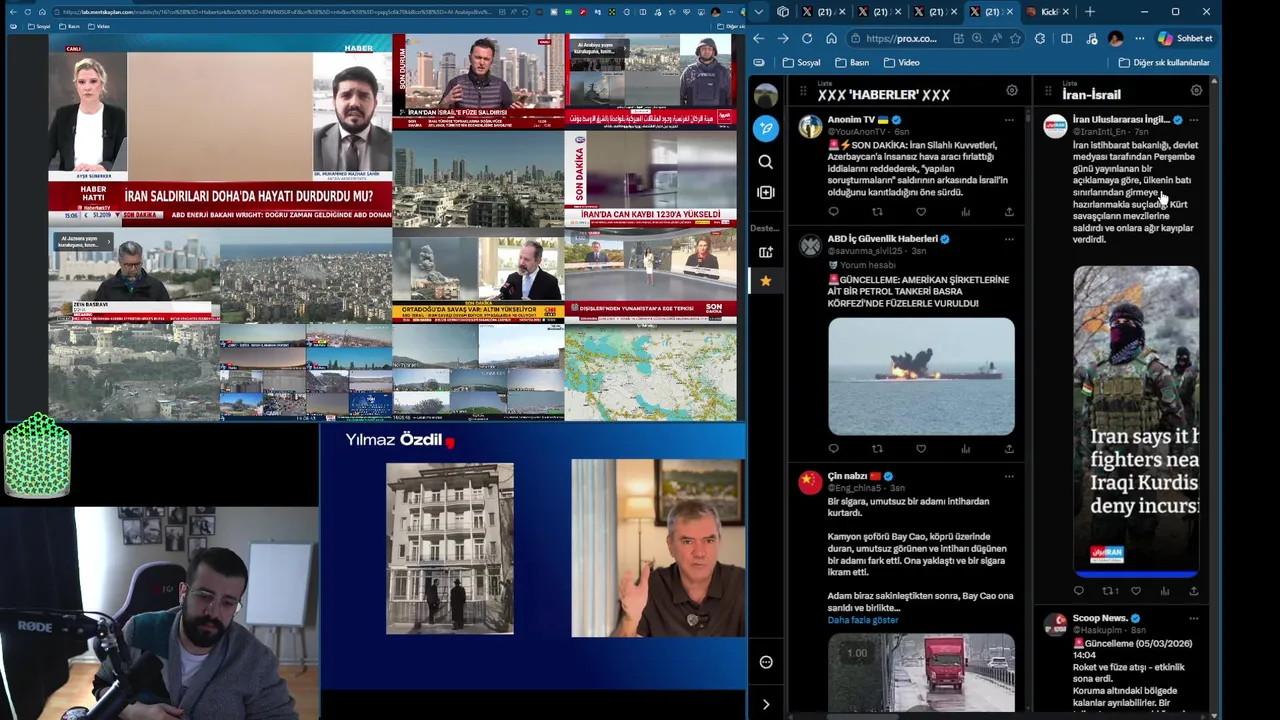Open the Çin nabzı account name
Image resolution: width=1280 pixels, height=720 pixels.
pyautogui.click(x=847, y=476)
